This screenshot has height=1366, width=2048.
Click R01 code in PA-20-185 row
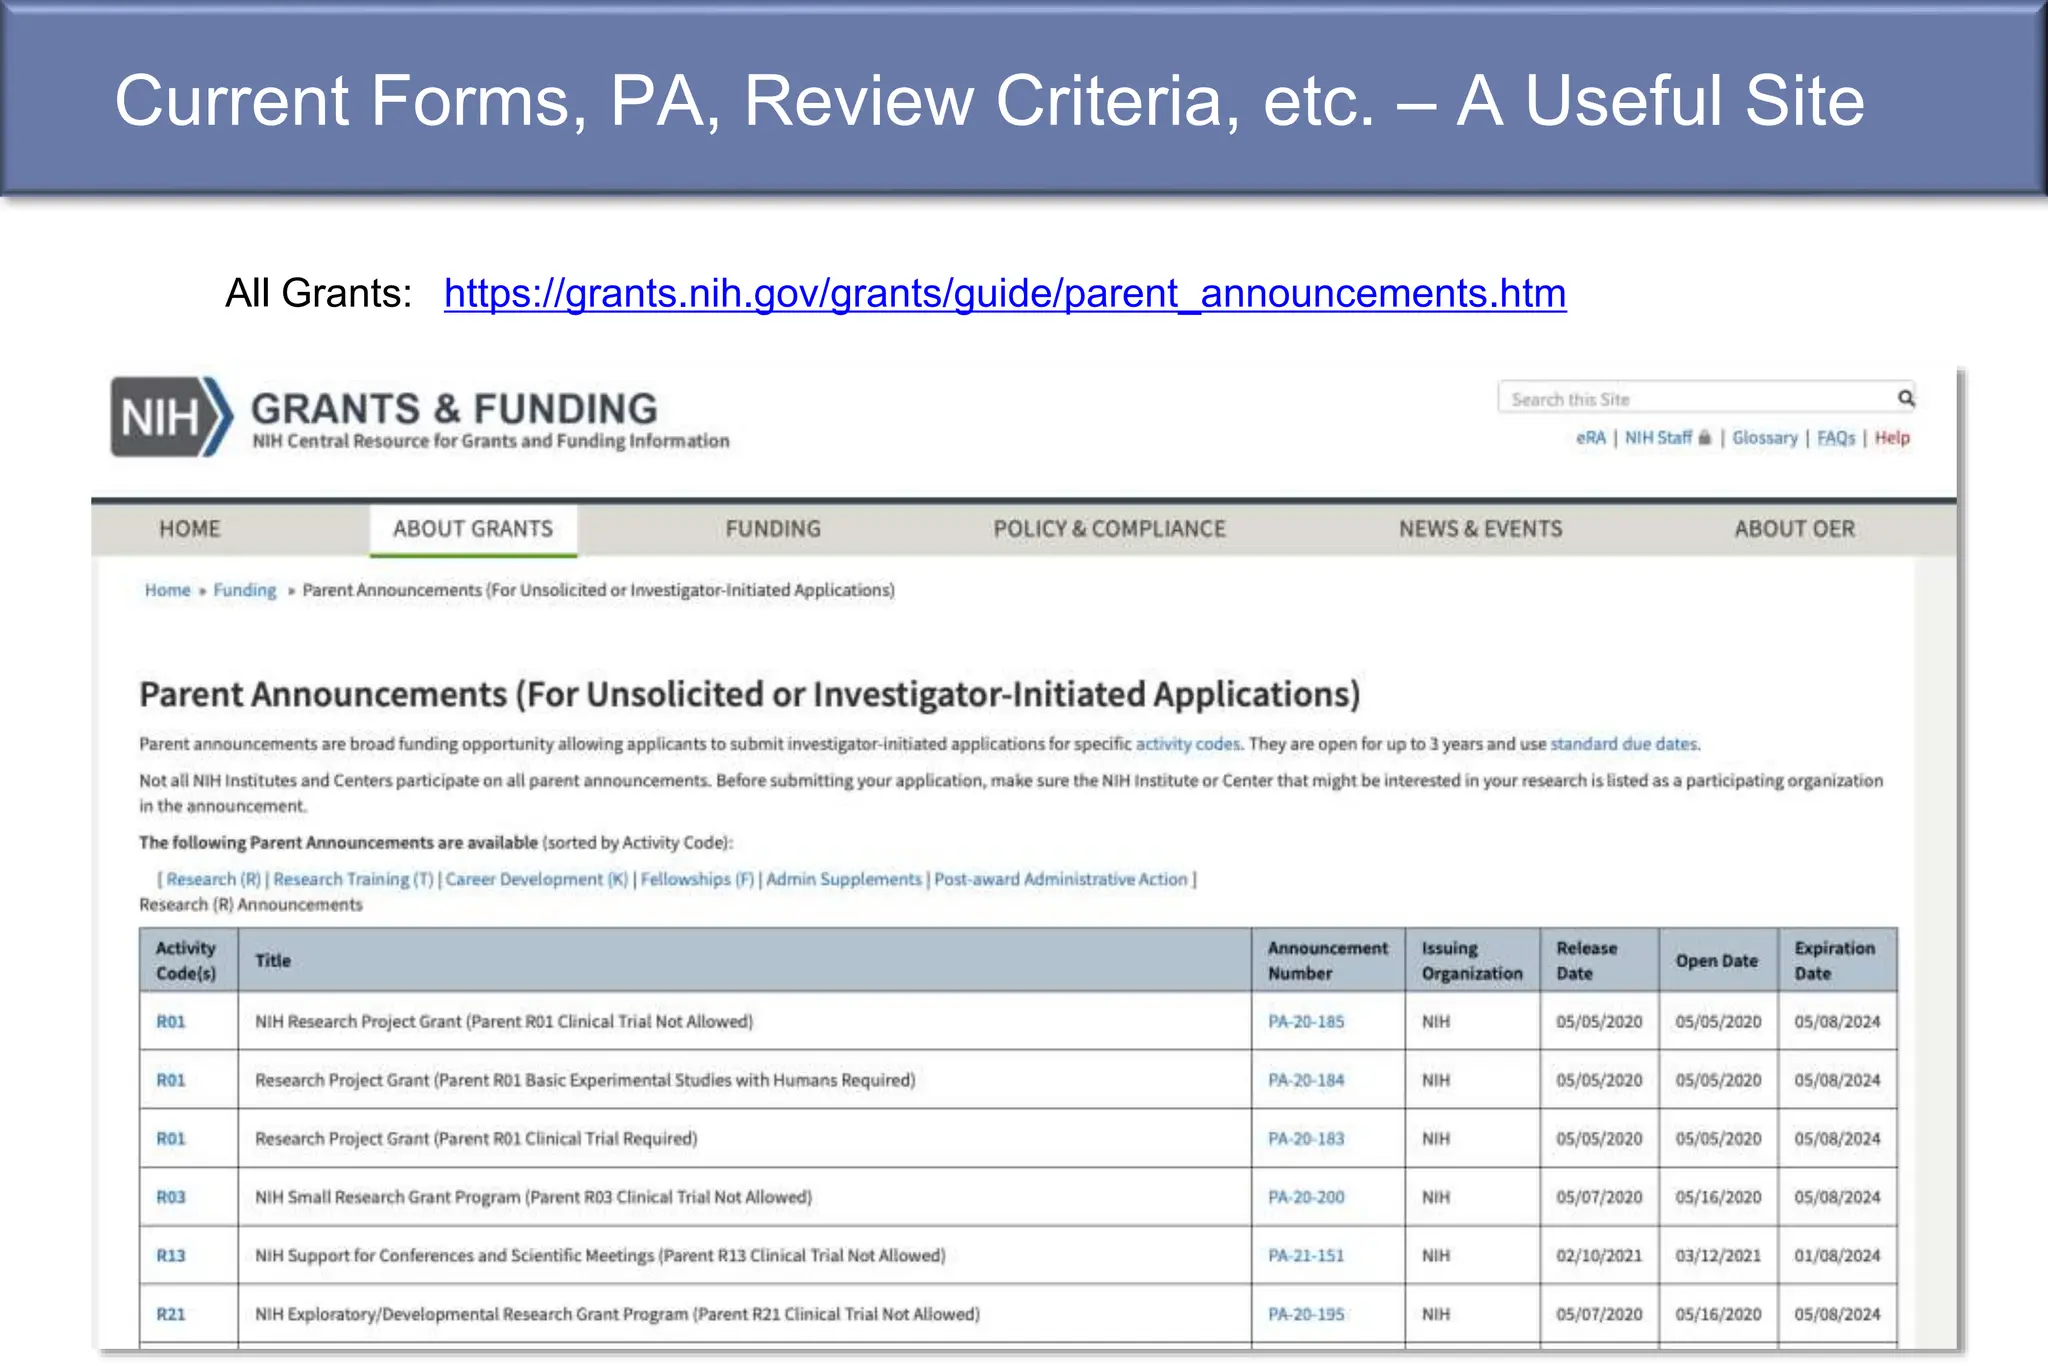click(x=171, y=1022)
